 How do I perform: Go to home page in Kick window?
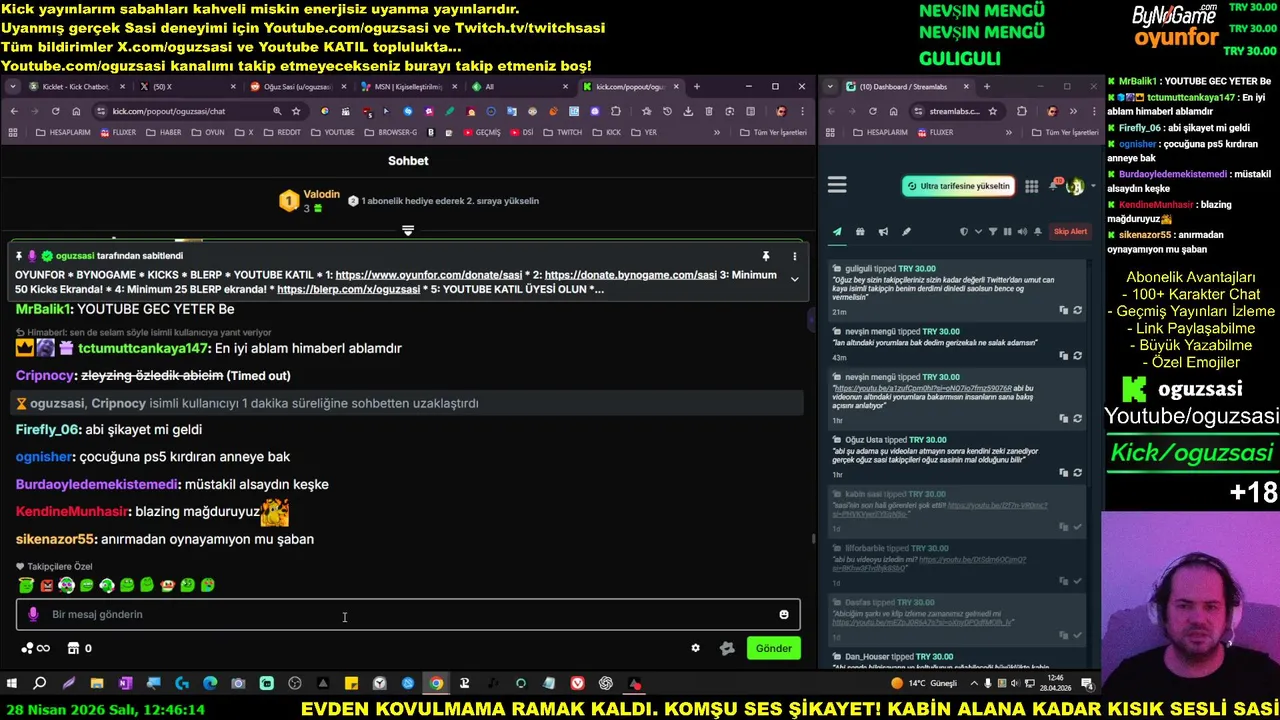click(76, 111)
